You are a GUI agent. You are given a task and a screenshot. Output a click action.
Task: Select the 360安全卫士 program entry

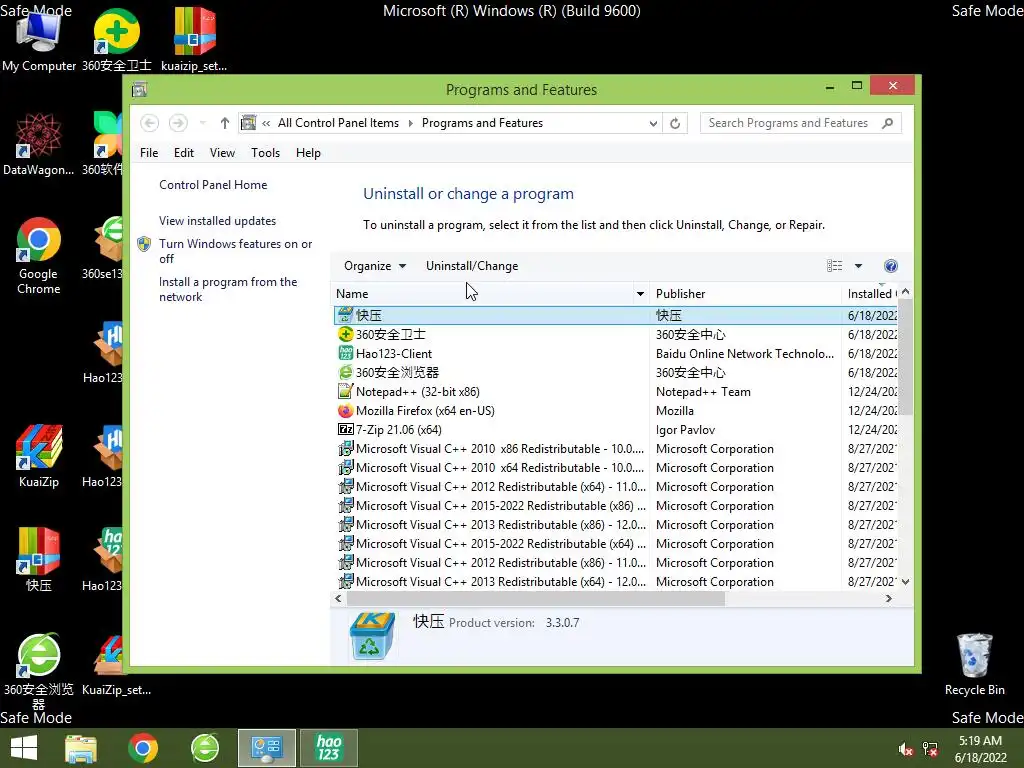coord(615,334)
